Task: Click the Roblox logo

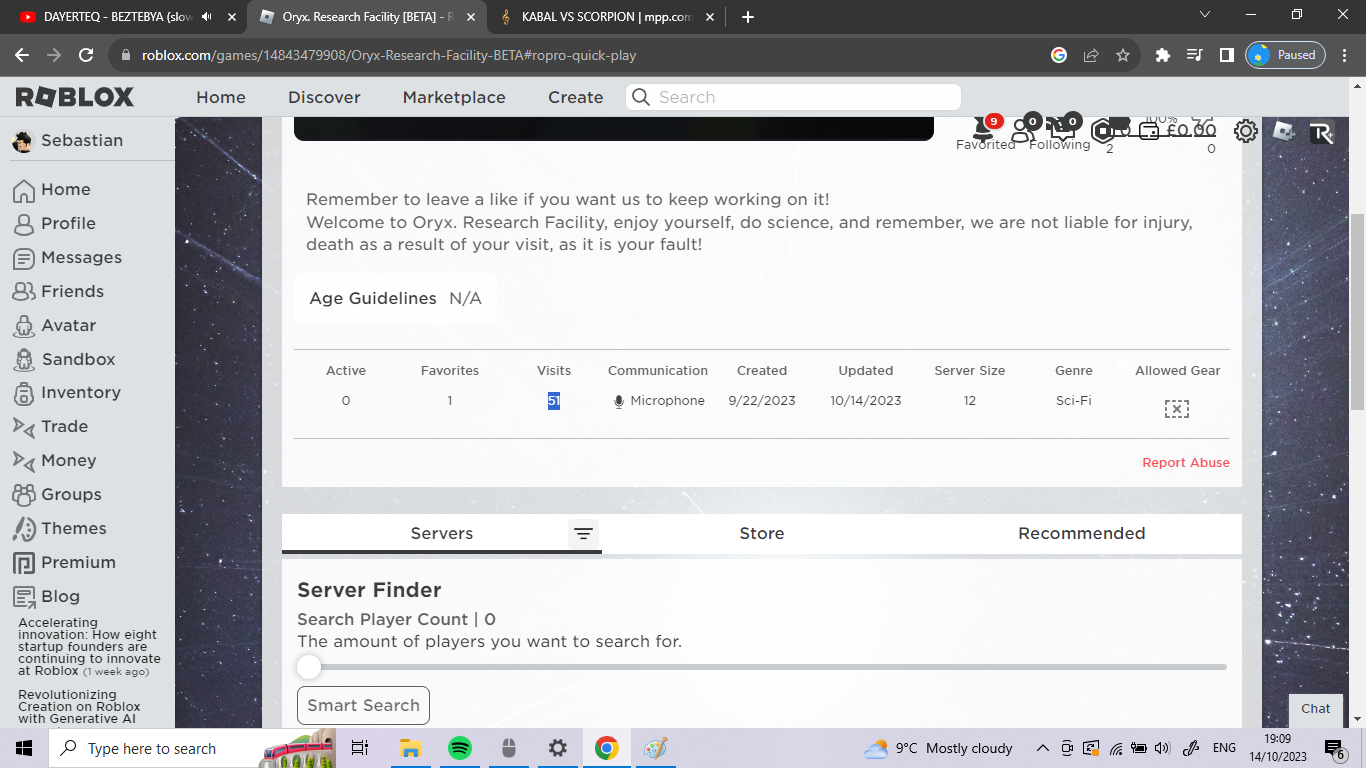Action: (75, 97)
